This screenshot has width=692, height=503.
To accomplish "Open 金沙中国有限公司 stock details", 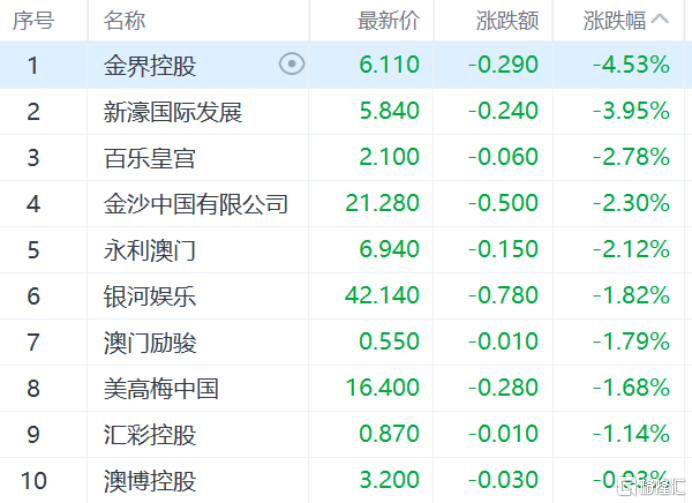I will (196, 204).
